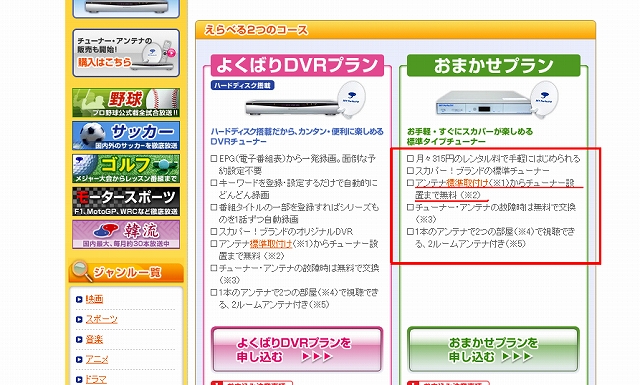
Task: Open the サッカー soccer banner
Action: click(126, 136)
